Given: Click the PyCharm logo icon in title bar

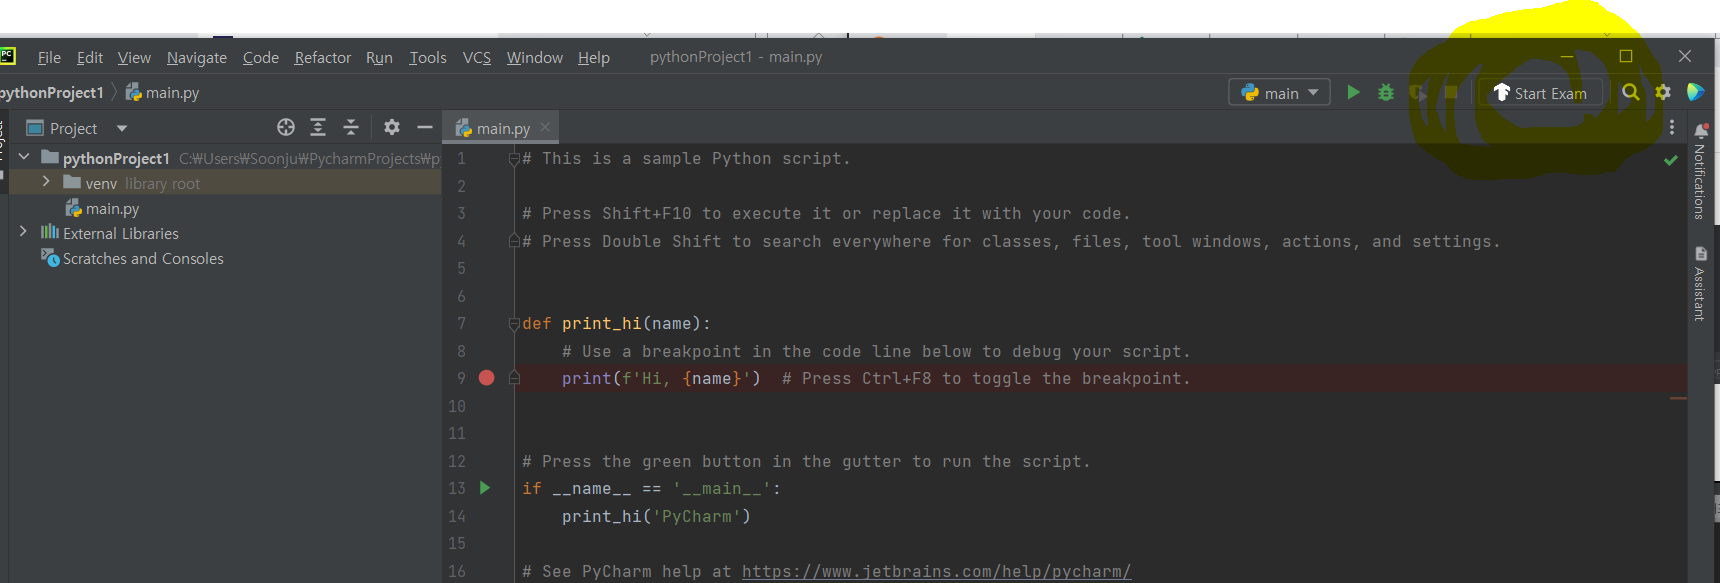Looking at the screenshot, I should pos(7,57).
